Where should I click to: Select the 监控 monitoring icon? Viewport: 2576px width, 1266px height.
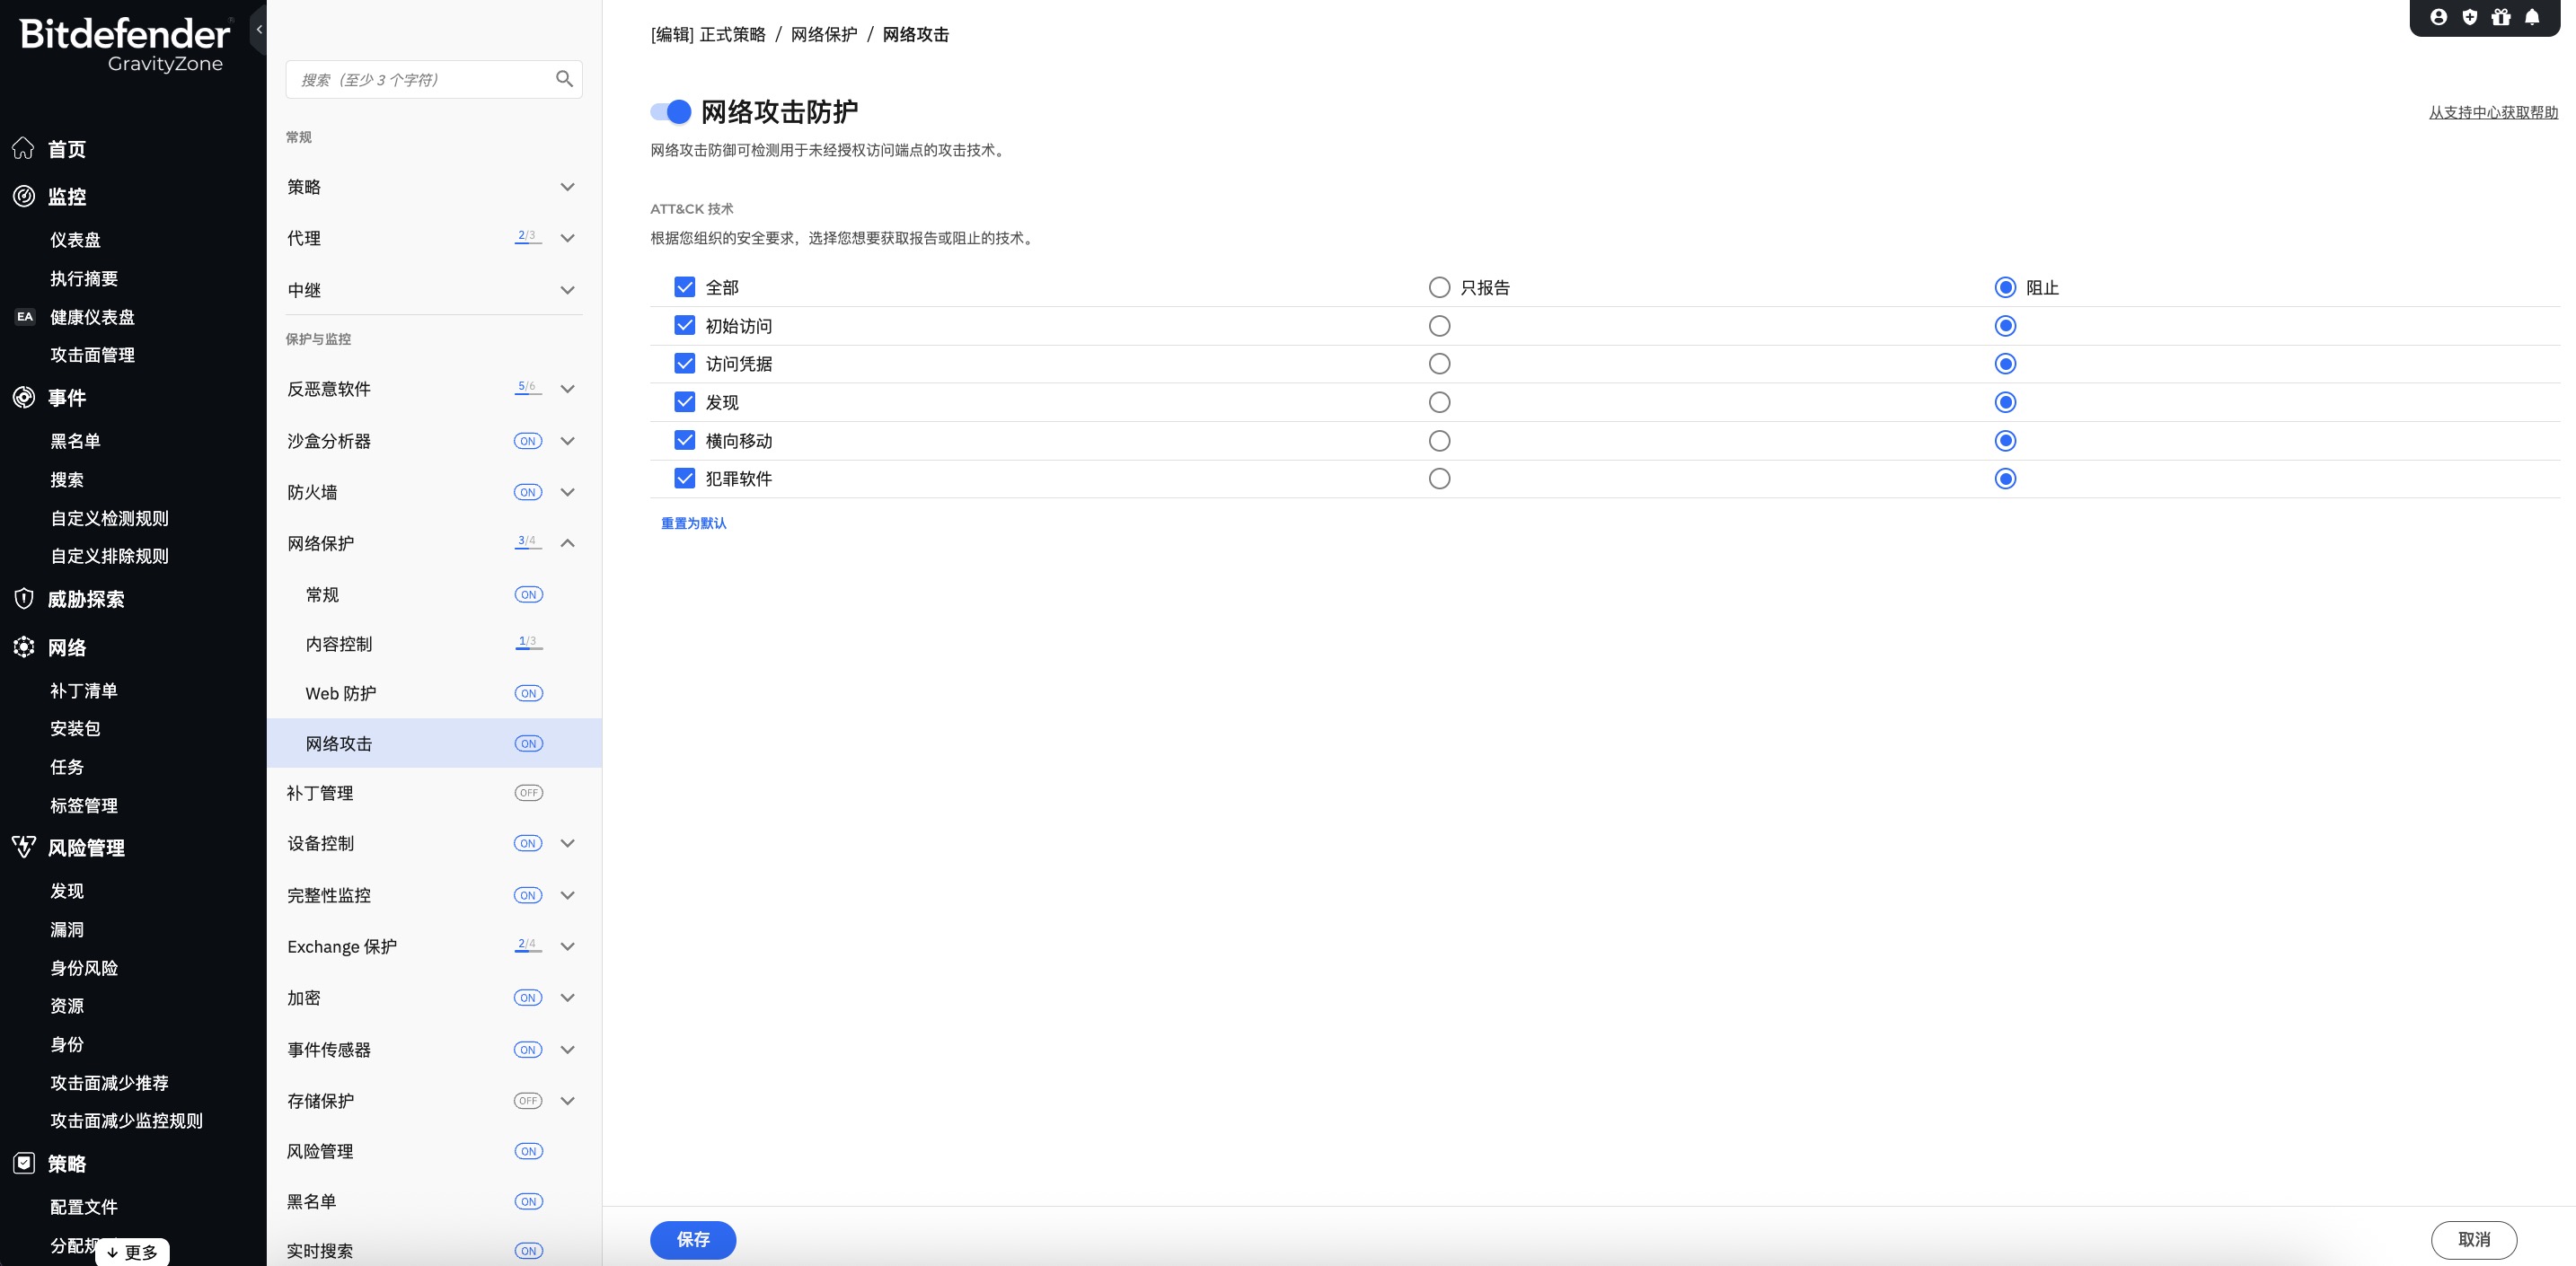click(x=22, y=196)
